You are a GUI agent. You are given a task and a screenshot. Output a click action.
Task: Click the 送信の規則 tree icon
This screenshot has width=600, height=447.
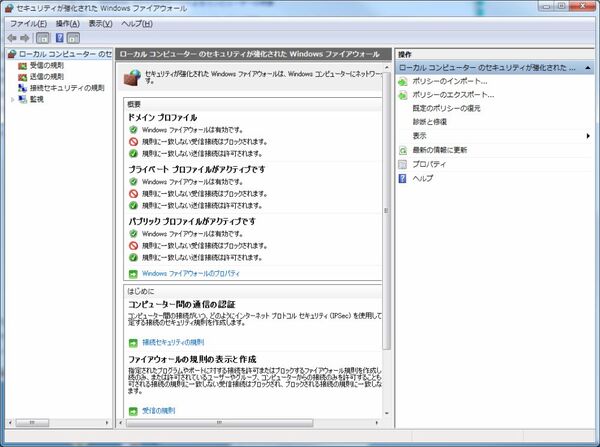click(x=23, y=77)
